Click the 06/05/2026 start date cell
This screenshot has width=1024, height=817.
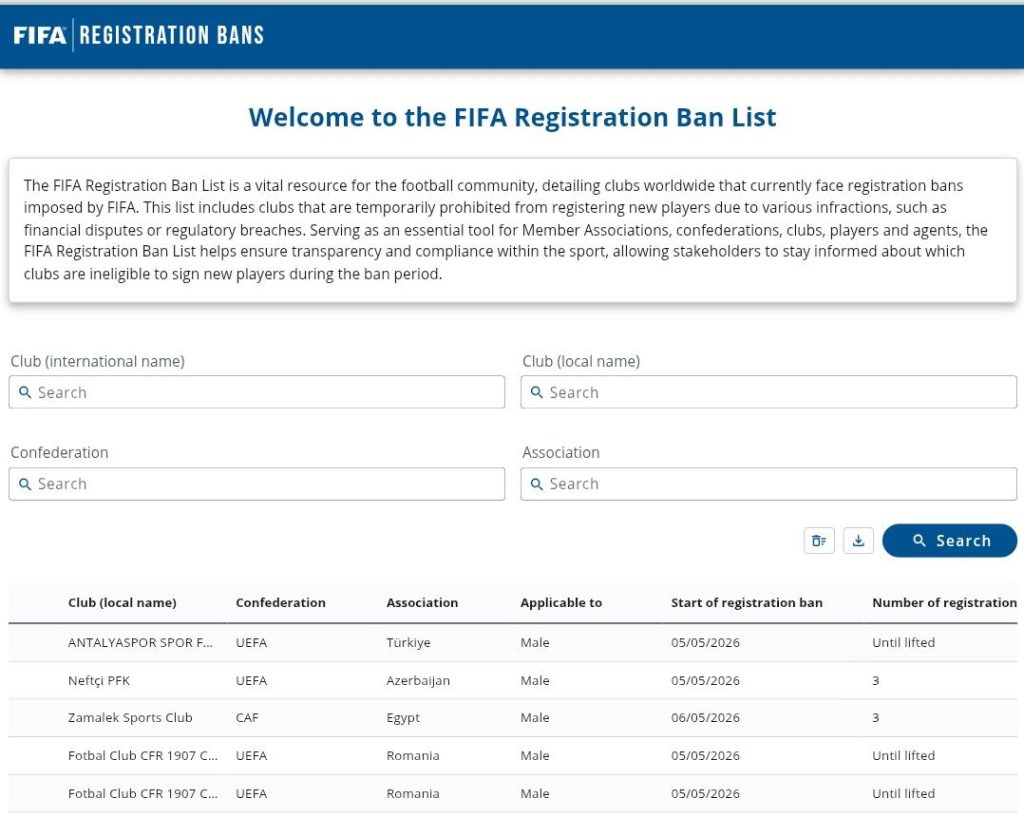pyautogui.click(x=705, y=718)
